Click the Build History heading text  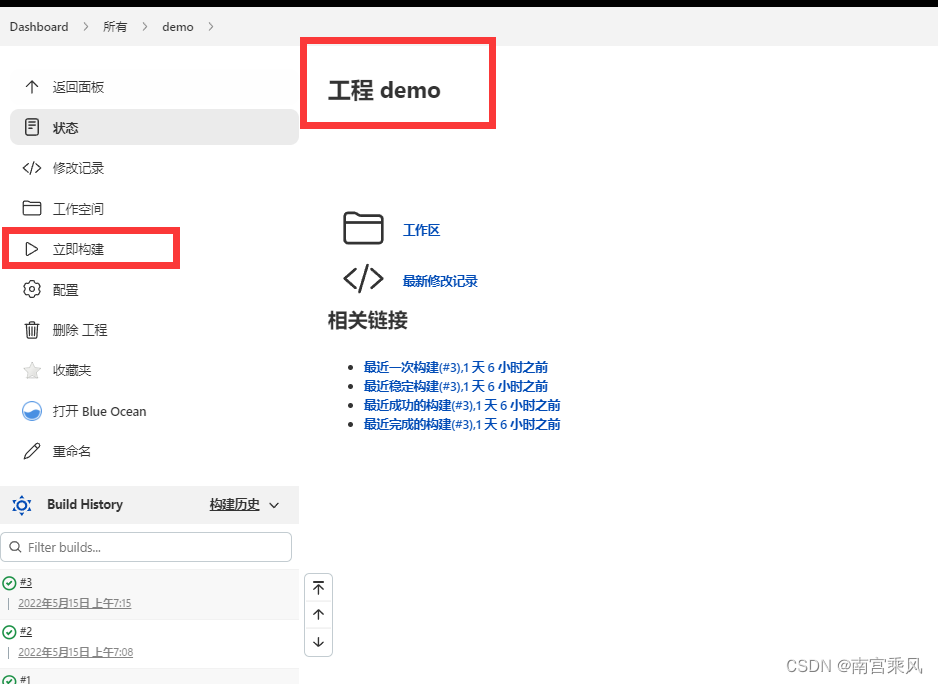click(85, 504)
